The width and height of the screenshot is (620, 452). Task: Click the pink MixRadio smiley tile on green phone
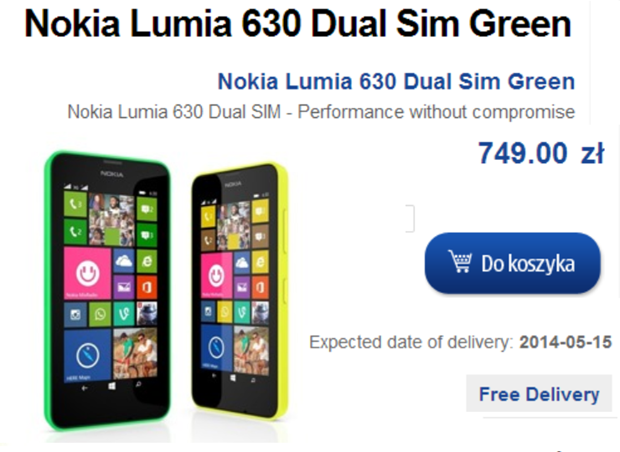87,273
